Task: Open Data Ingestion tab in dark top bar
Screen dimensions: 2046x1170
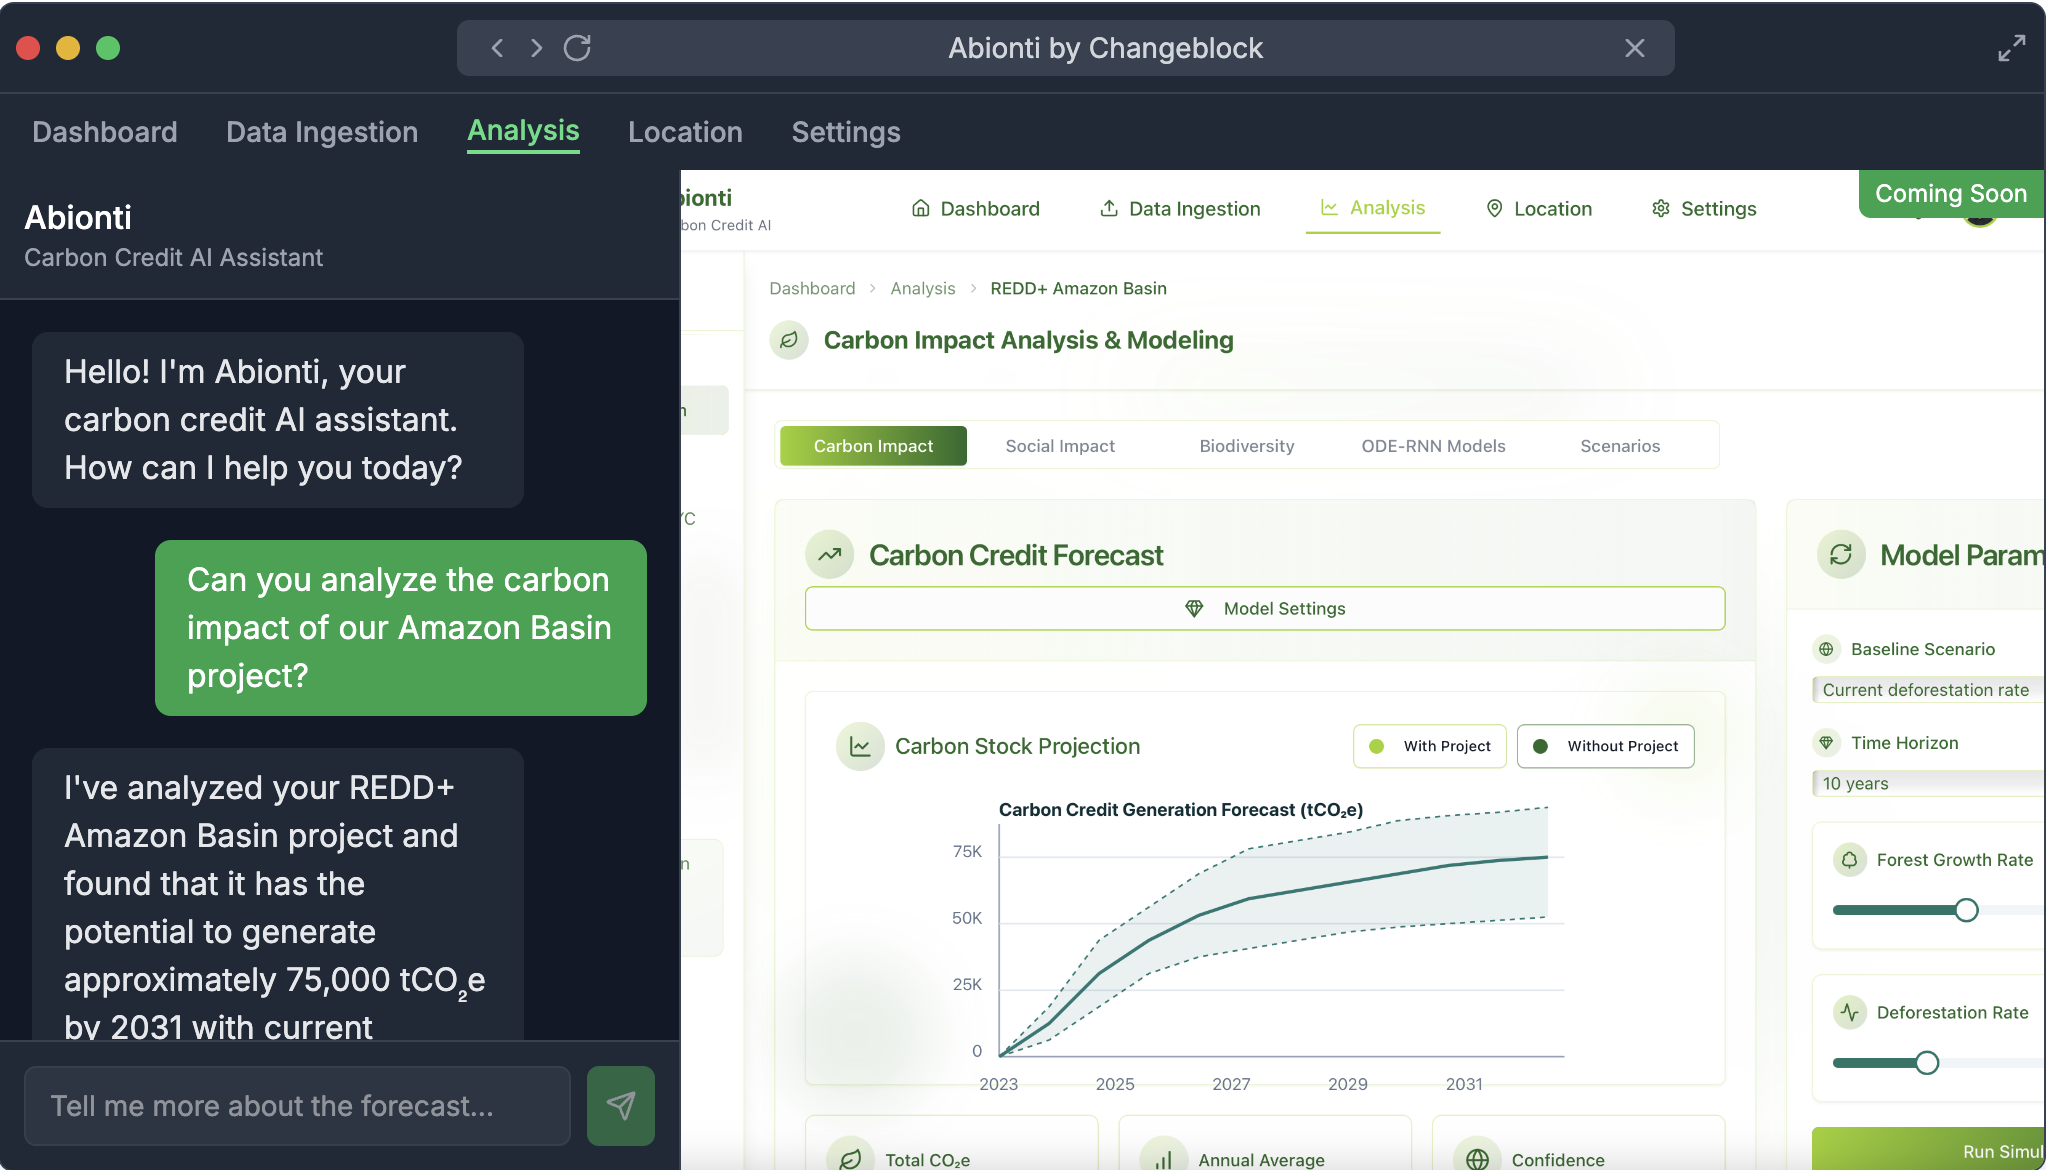Action: [x=322, y=132]
